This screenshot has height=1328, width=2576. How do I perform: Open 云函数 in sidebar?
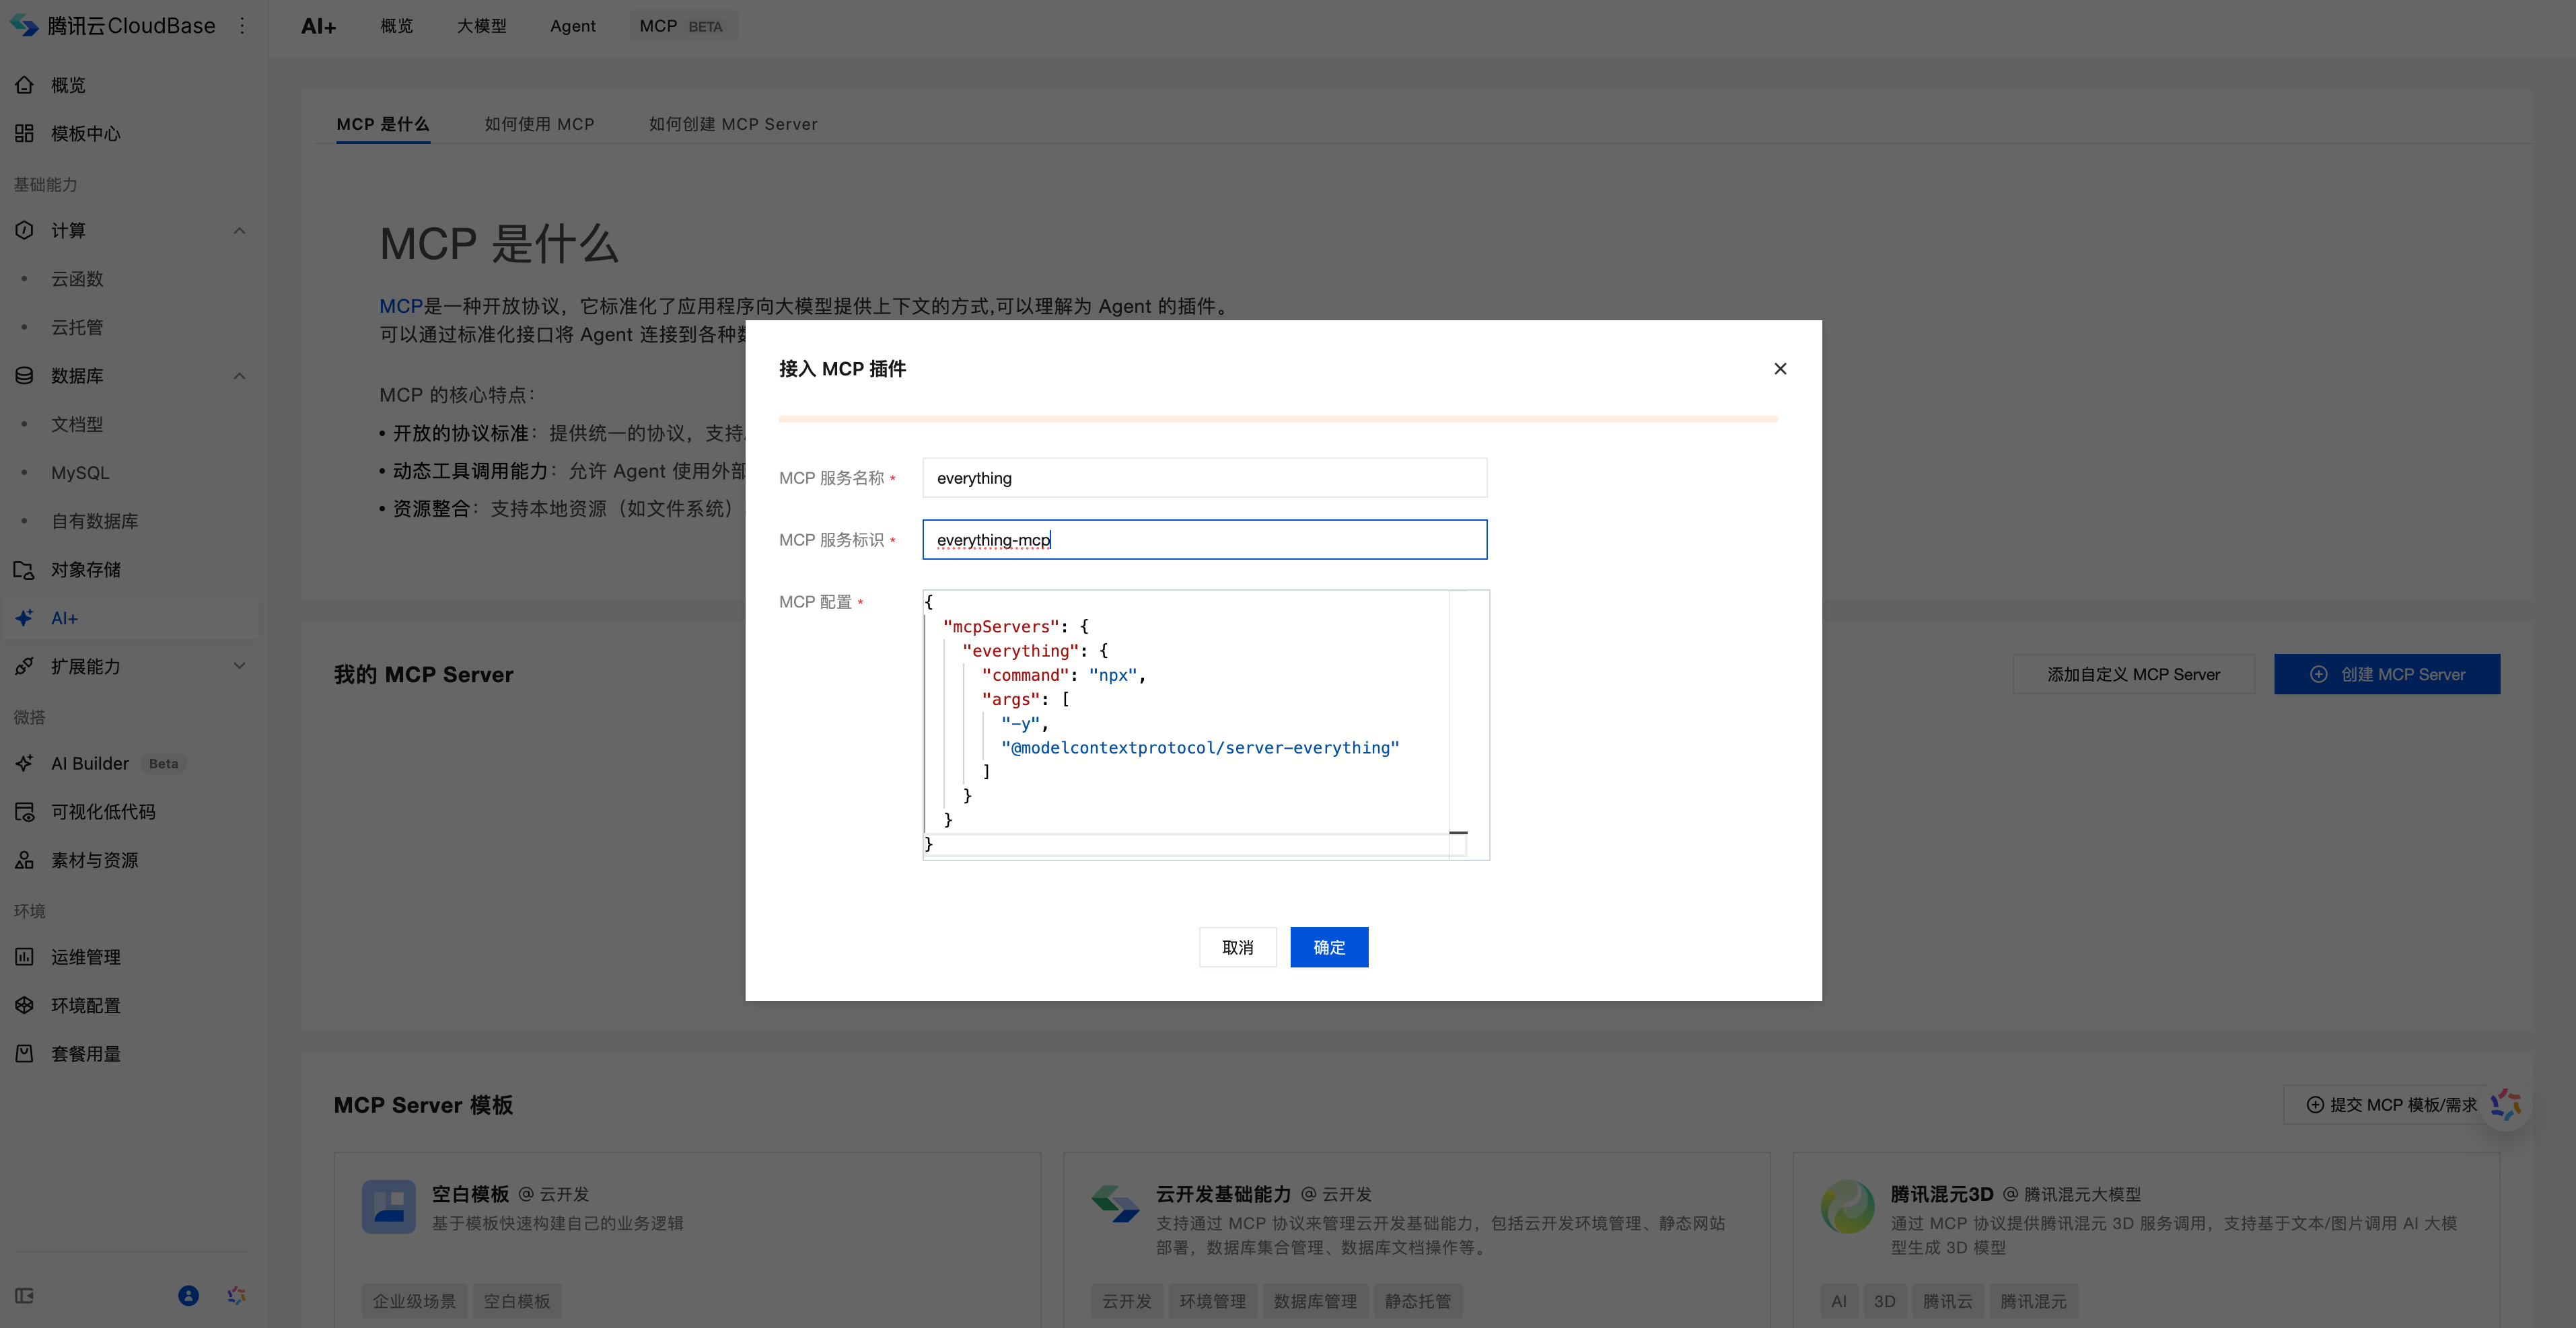coord(78,279)
